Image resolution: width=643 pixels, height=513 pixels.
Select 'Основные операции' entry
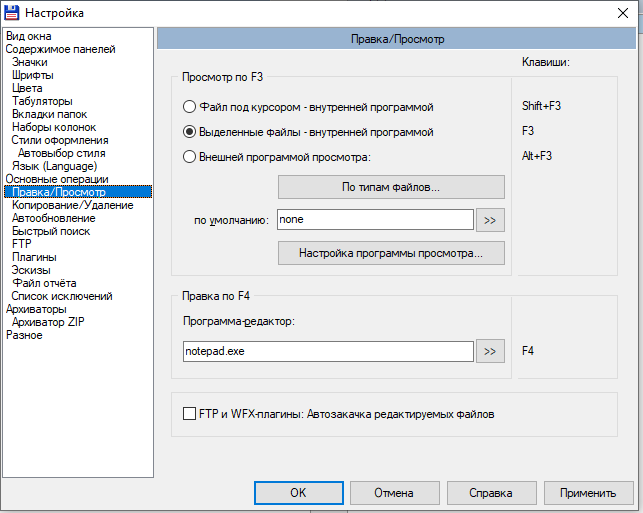[57, 179]
